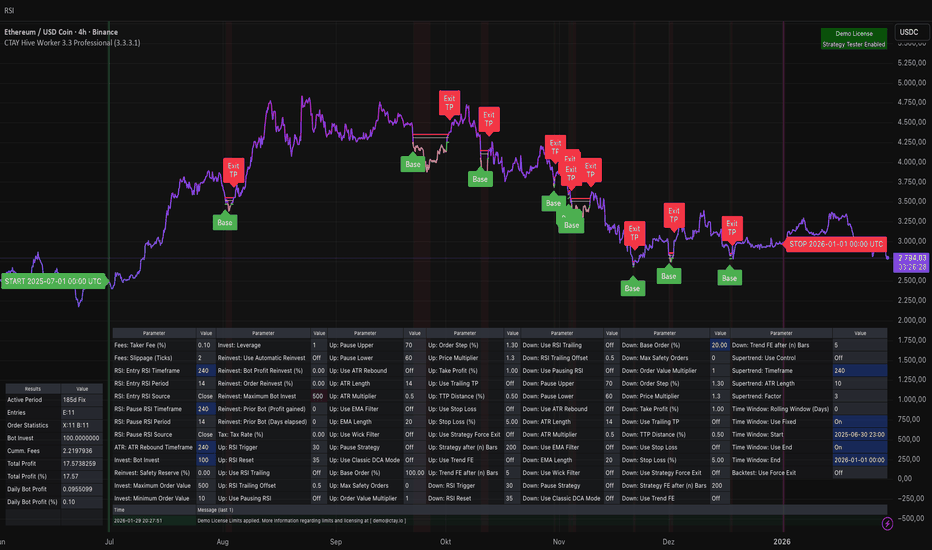Toggle the Backtest: Use Force Exit value

[x=858, y=472]
